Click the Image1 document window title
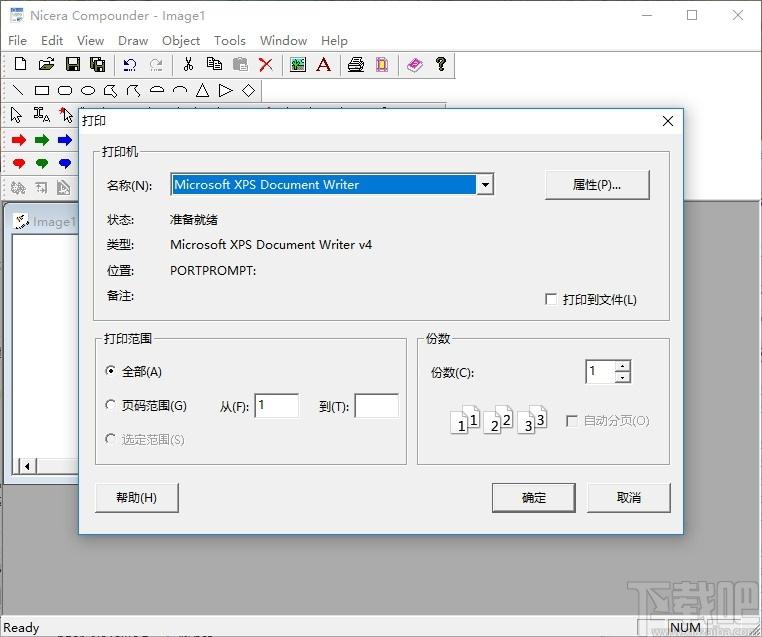 tap(54, 222)
